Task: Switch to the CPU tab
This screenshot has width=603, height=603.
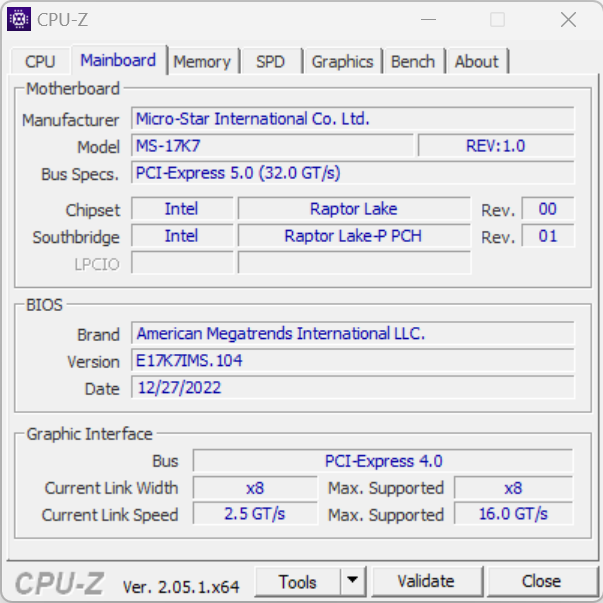Action: 40,62
